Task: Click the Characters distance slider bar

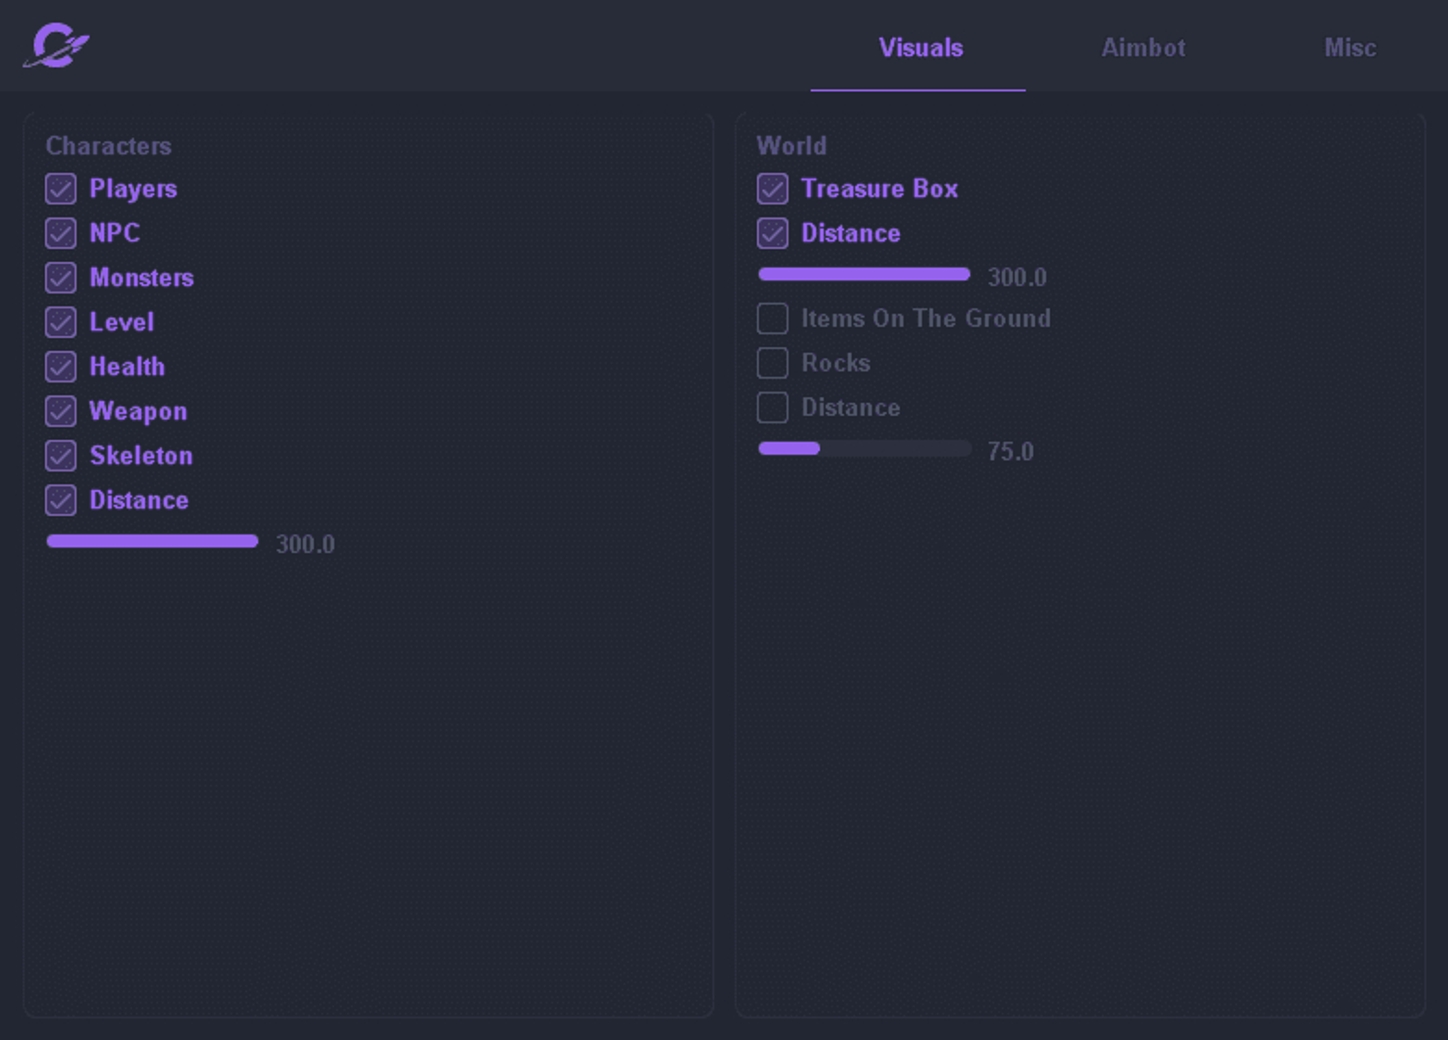Action: [x=152, y=542]
